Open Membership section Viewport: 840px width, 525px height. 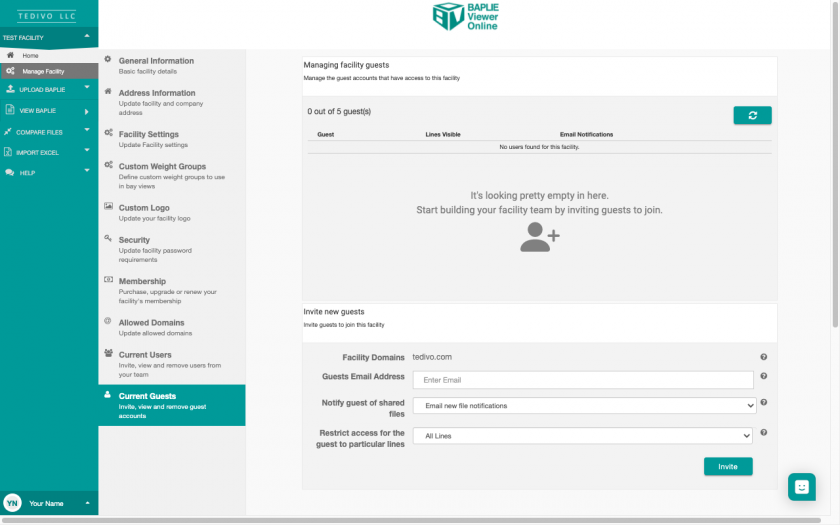(x=172, y=290)
